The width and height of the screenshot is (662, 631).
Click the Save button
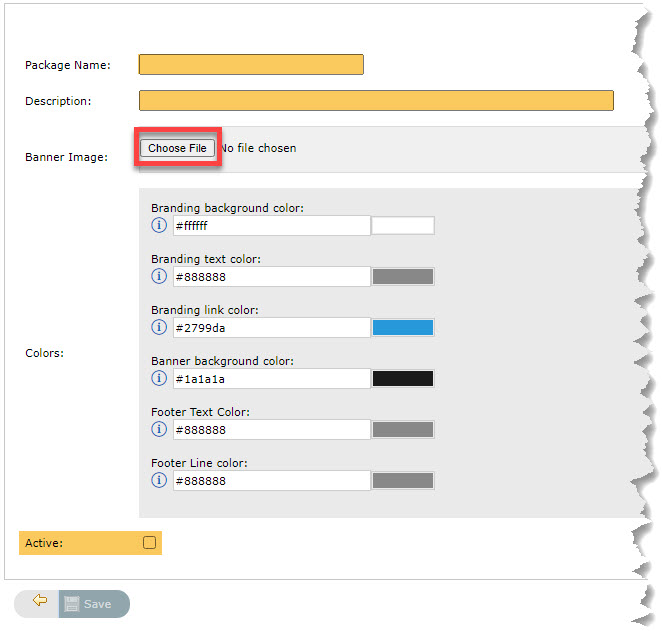[x=94, y=604]
